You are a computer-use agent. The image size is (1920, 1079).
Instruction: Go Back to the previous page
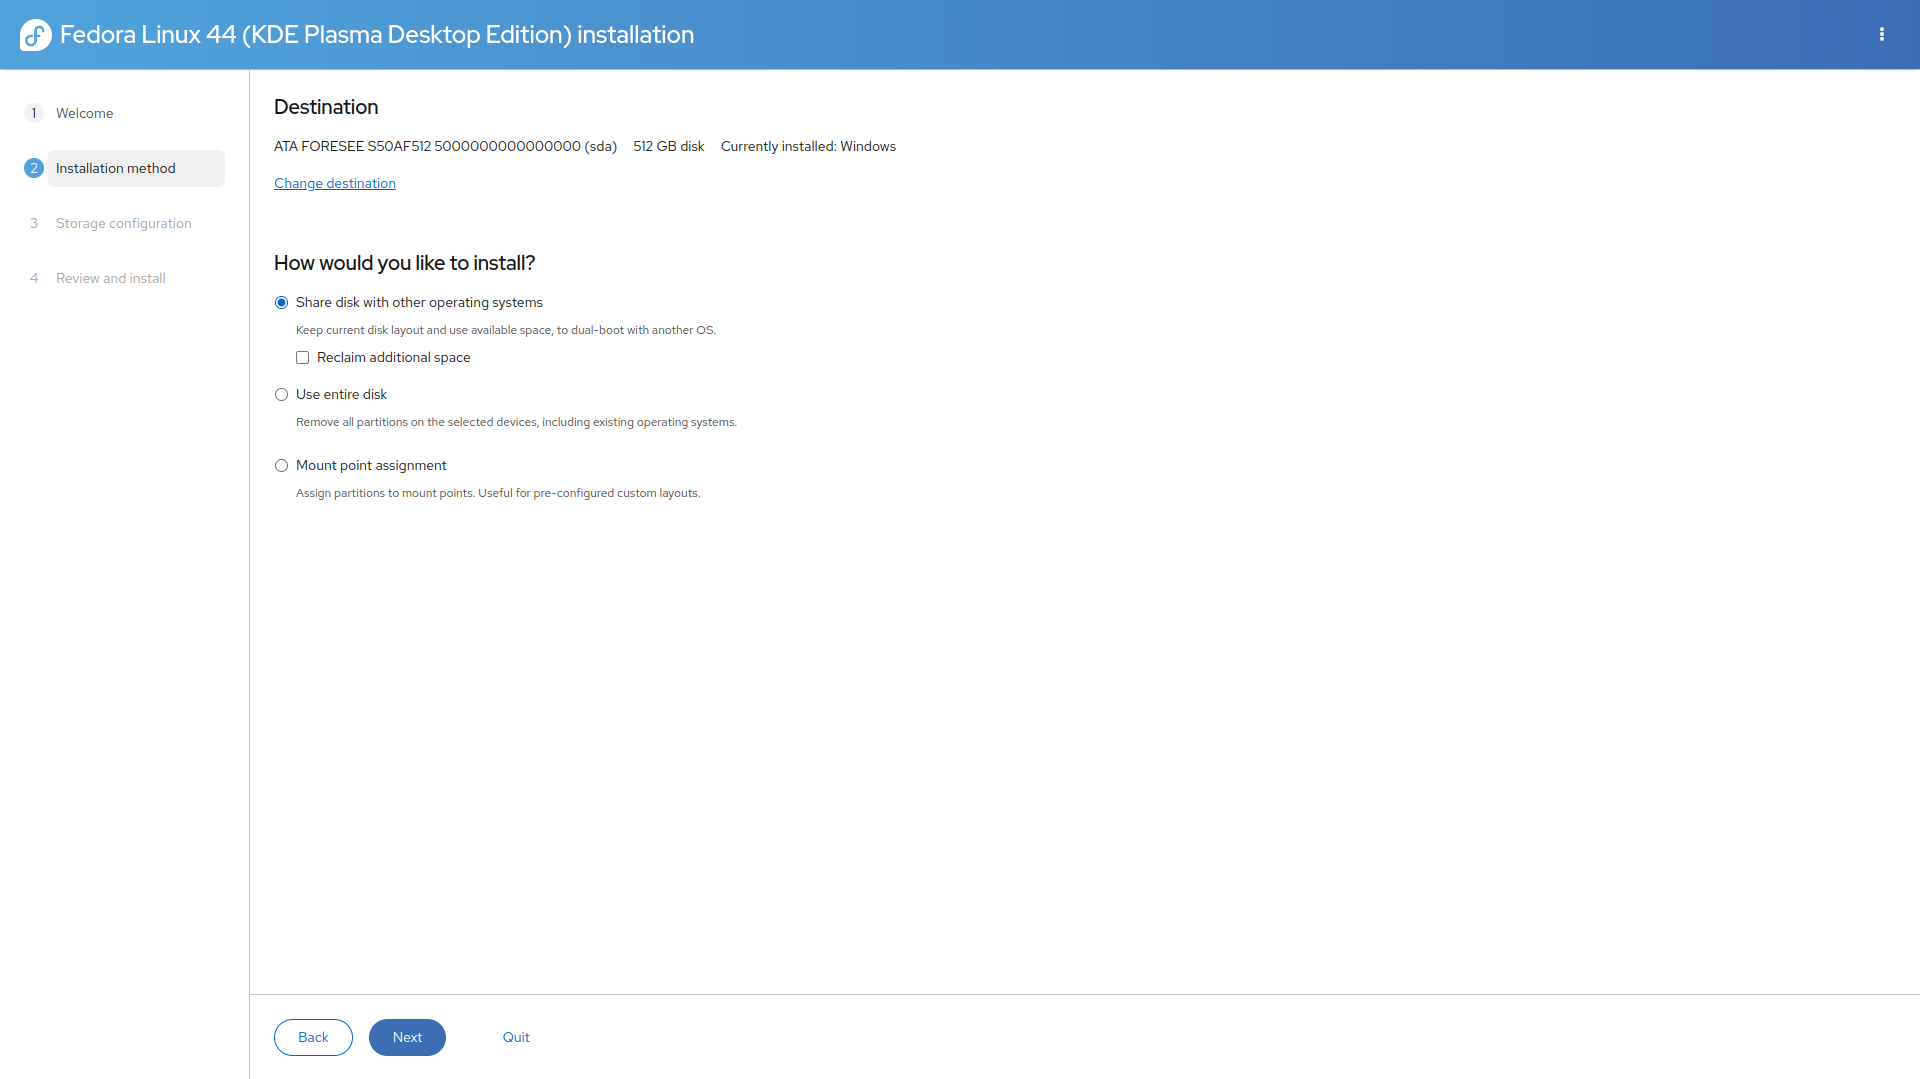313,1037
